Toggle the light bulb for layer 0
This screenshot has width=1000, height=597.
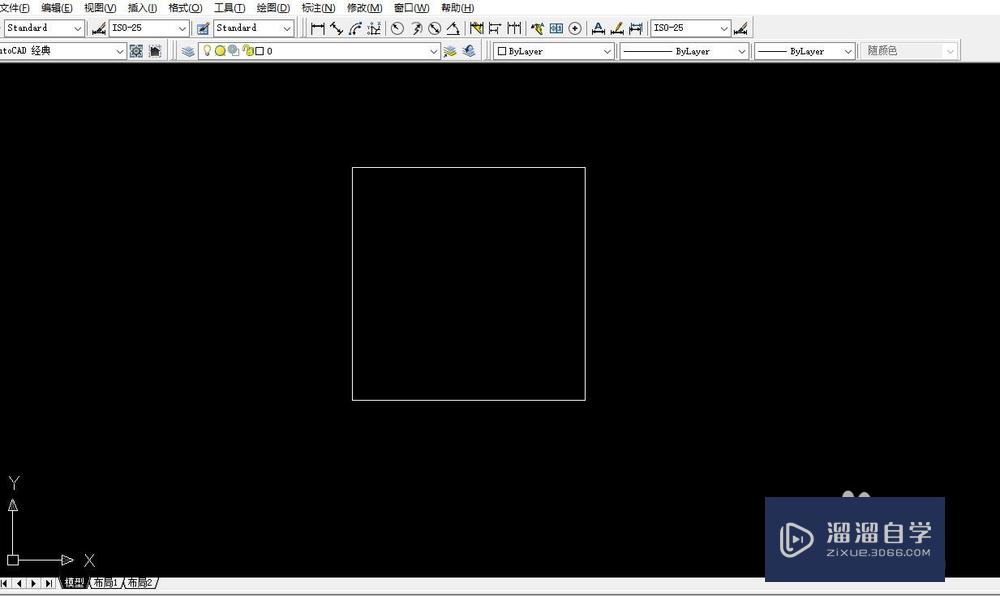[x=207, y=51]
